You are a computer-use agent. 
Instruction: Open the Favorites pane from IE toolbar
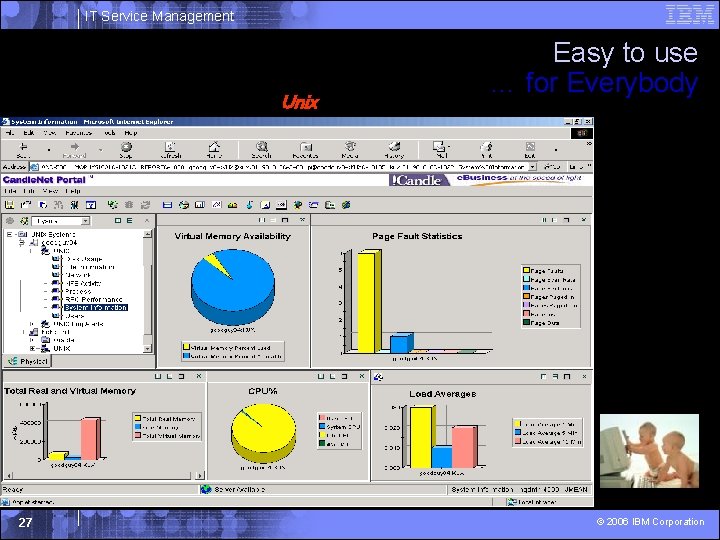coord(305,149)
